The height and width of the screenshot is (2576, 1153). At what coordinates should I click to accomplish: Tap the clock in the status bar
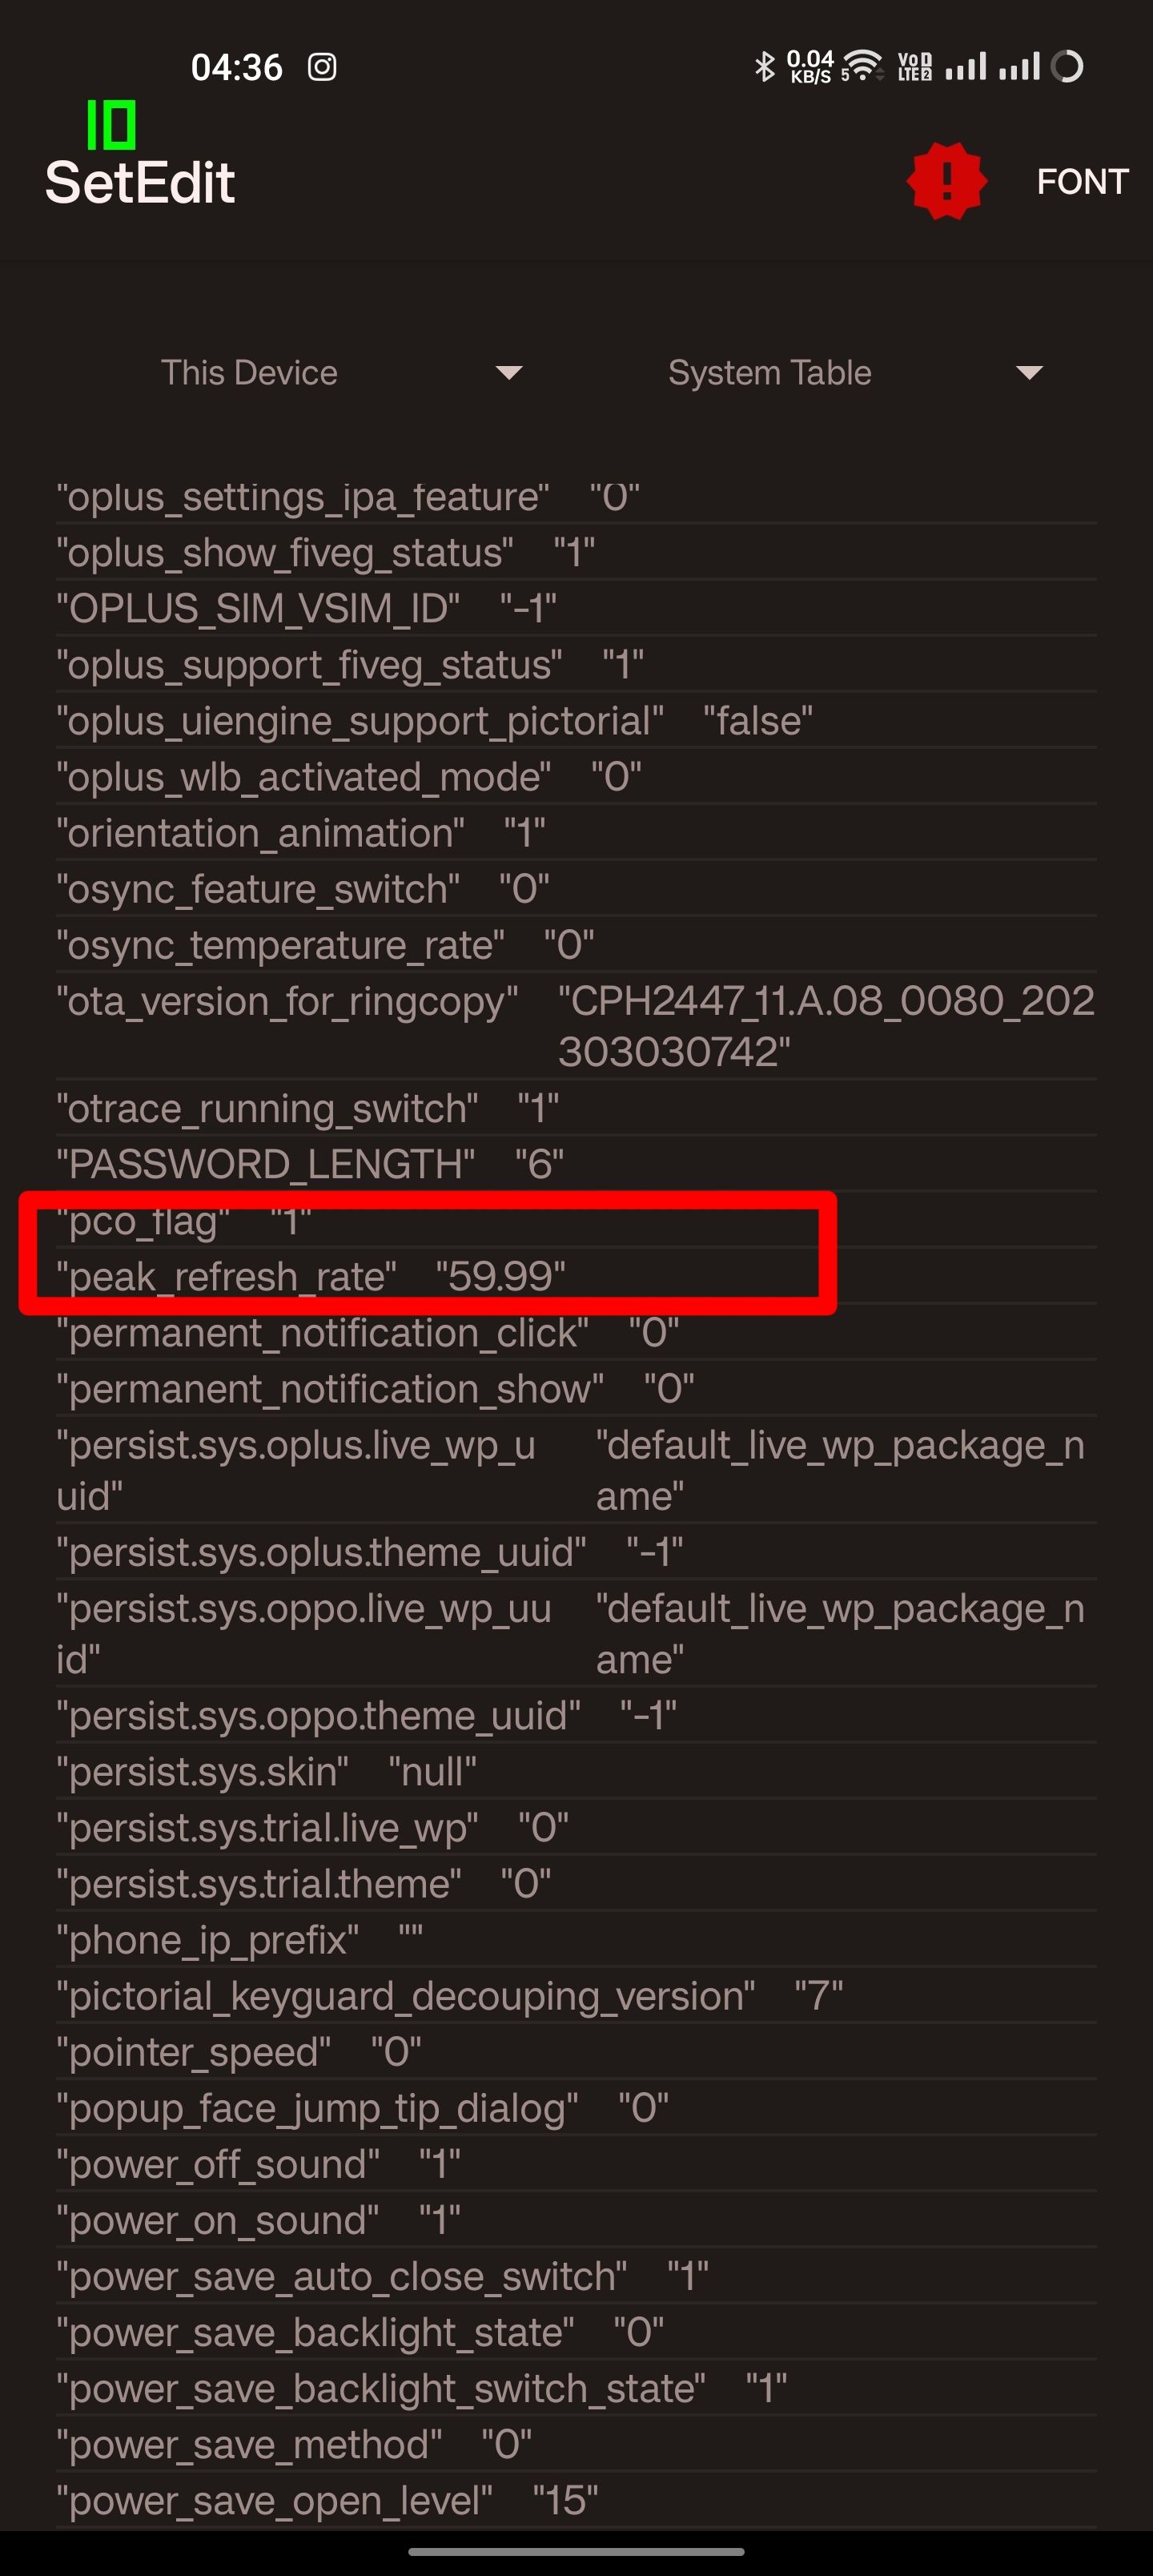pos(237,66)
